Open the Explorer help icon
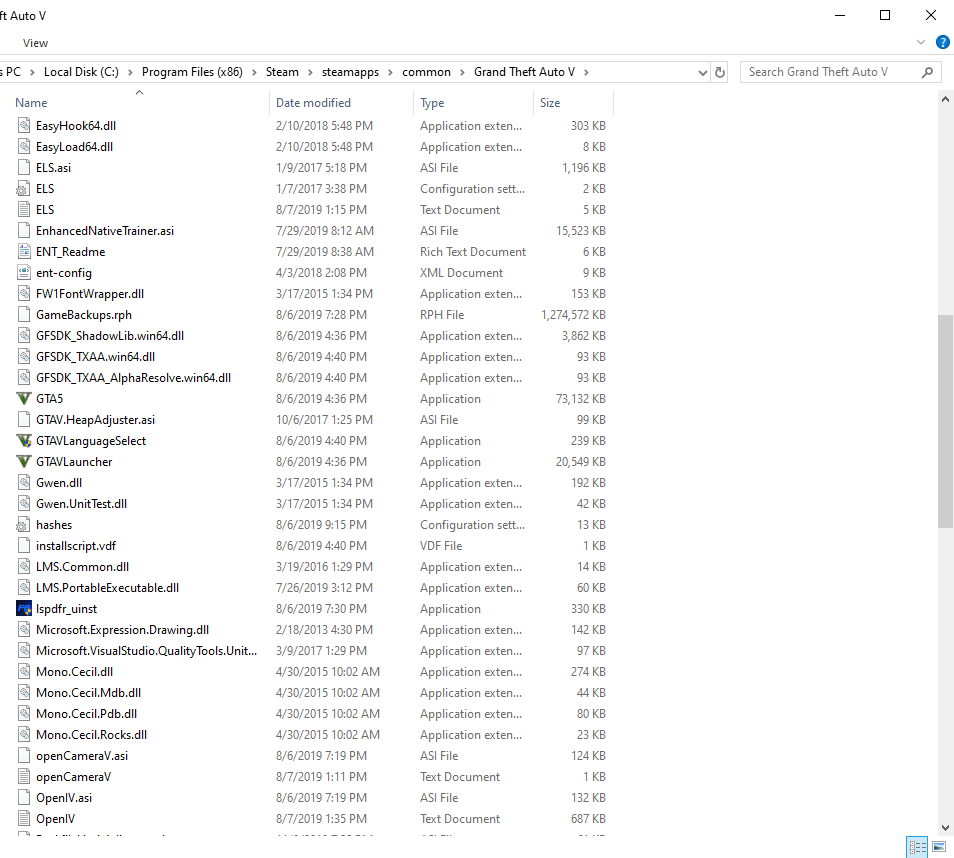Image resolution: width=954 pixels, height=858 pixels. (x=942, y=42)
